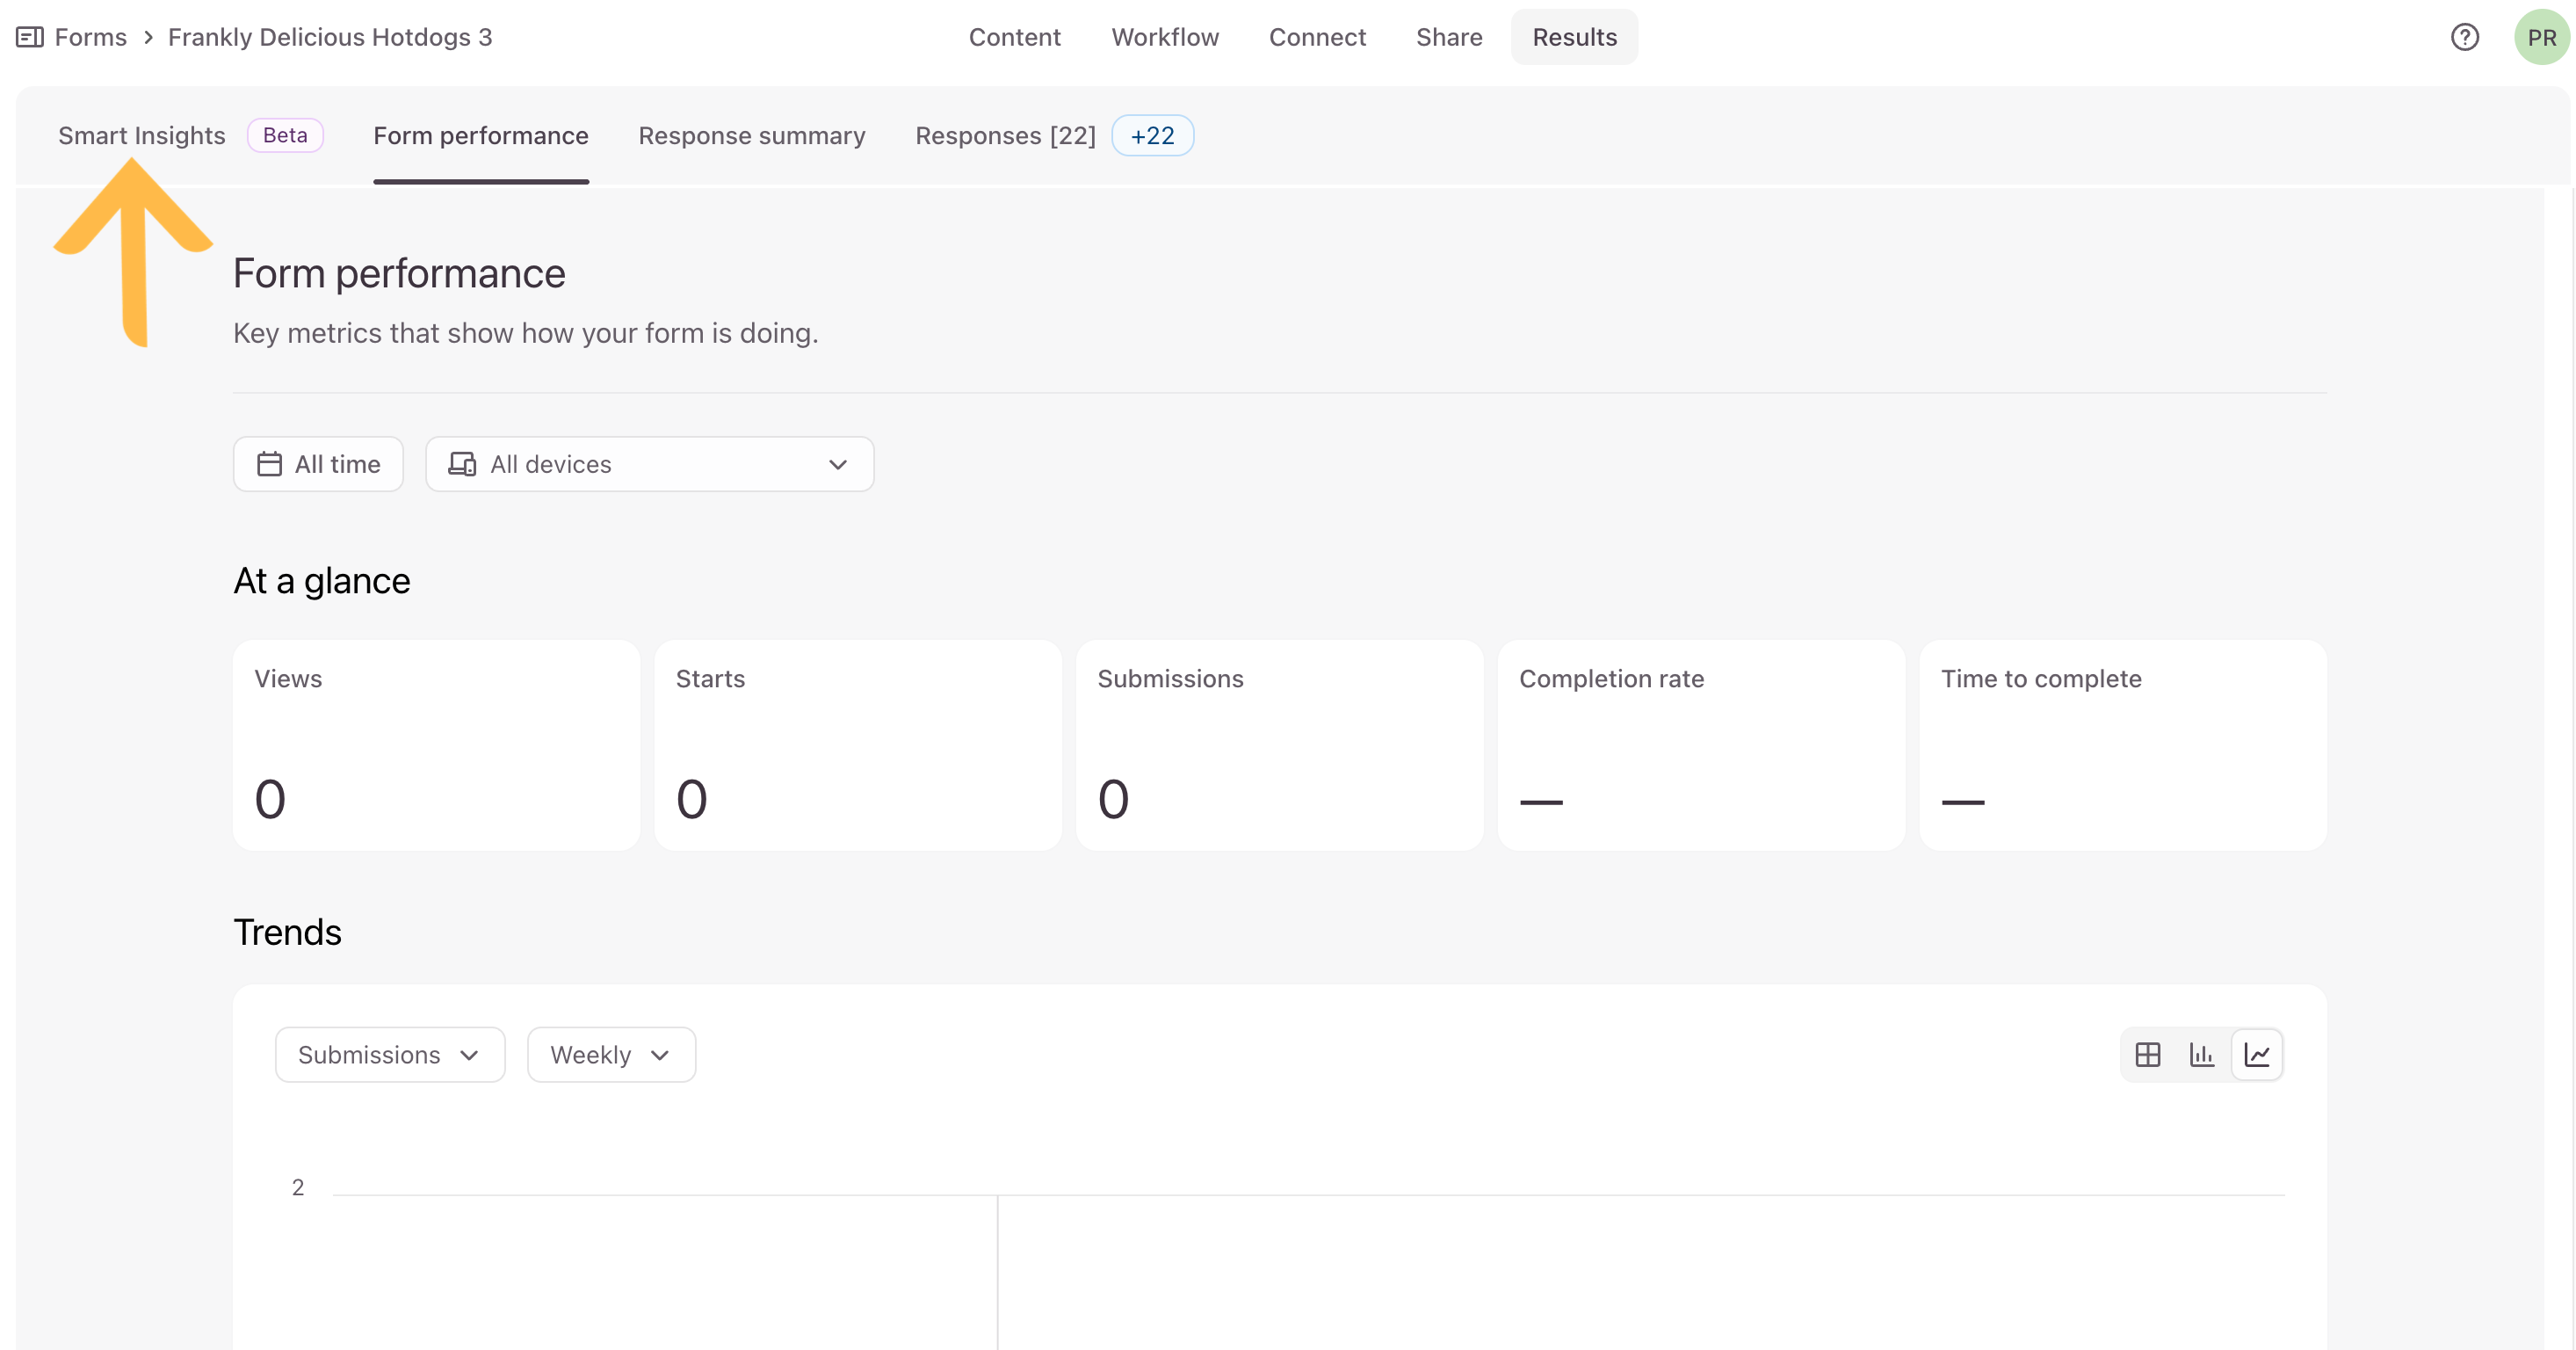Click the +22 new responses badge
This screenshot has height=1350, width=2576.
coord(1152,135)
